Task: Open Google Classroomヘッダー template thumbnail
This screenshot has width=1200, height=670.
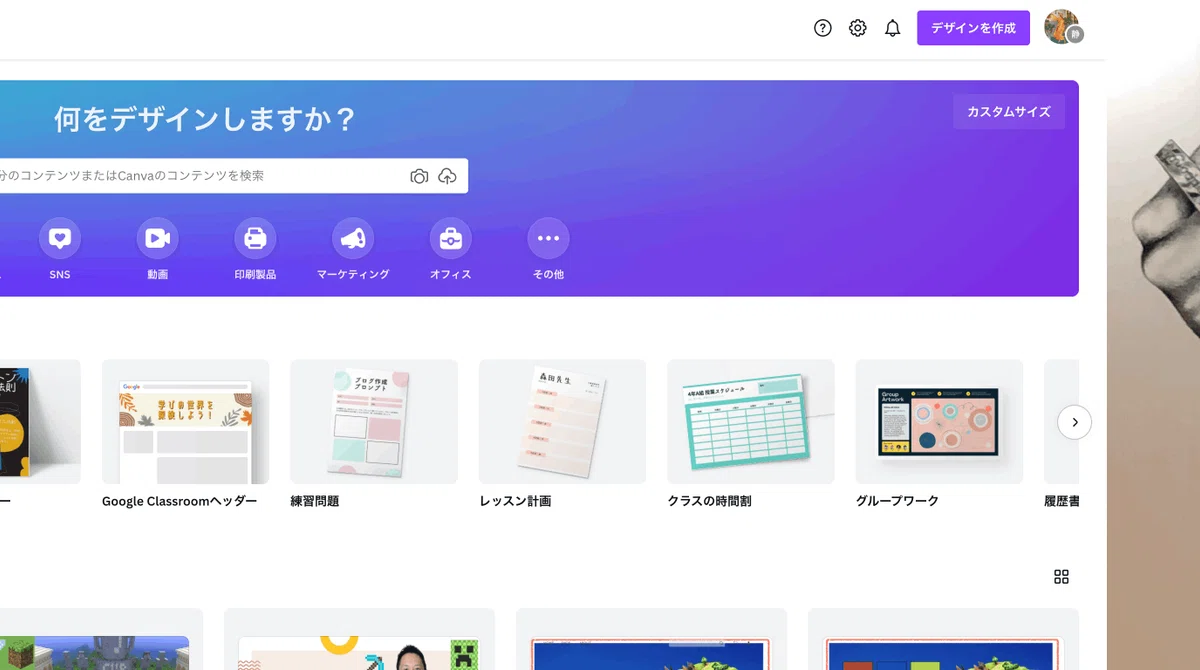Action: click(186, 422)
